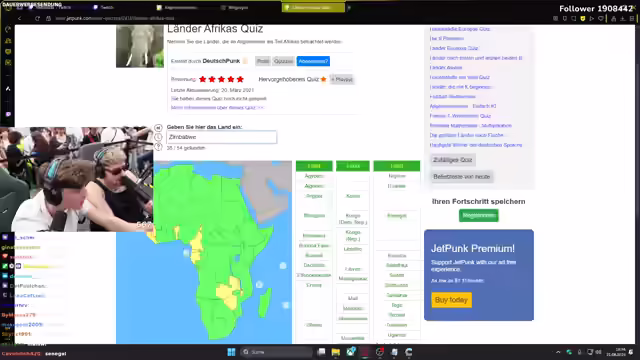Open the downloads icon in browser toolbar

click(622, 19)
